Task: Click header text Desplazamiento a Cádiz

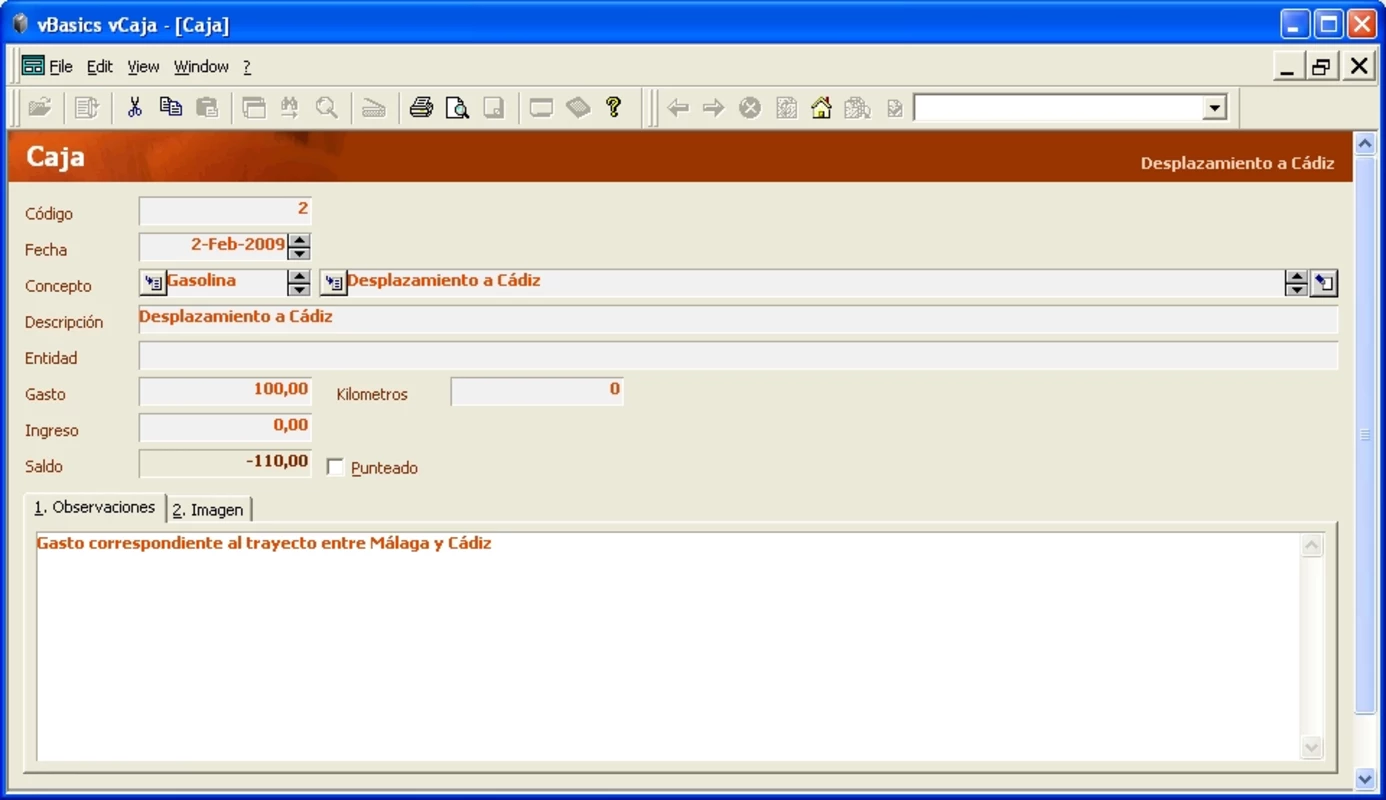Action: (x=1237, y=163)
